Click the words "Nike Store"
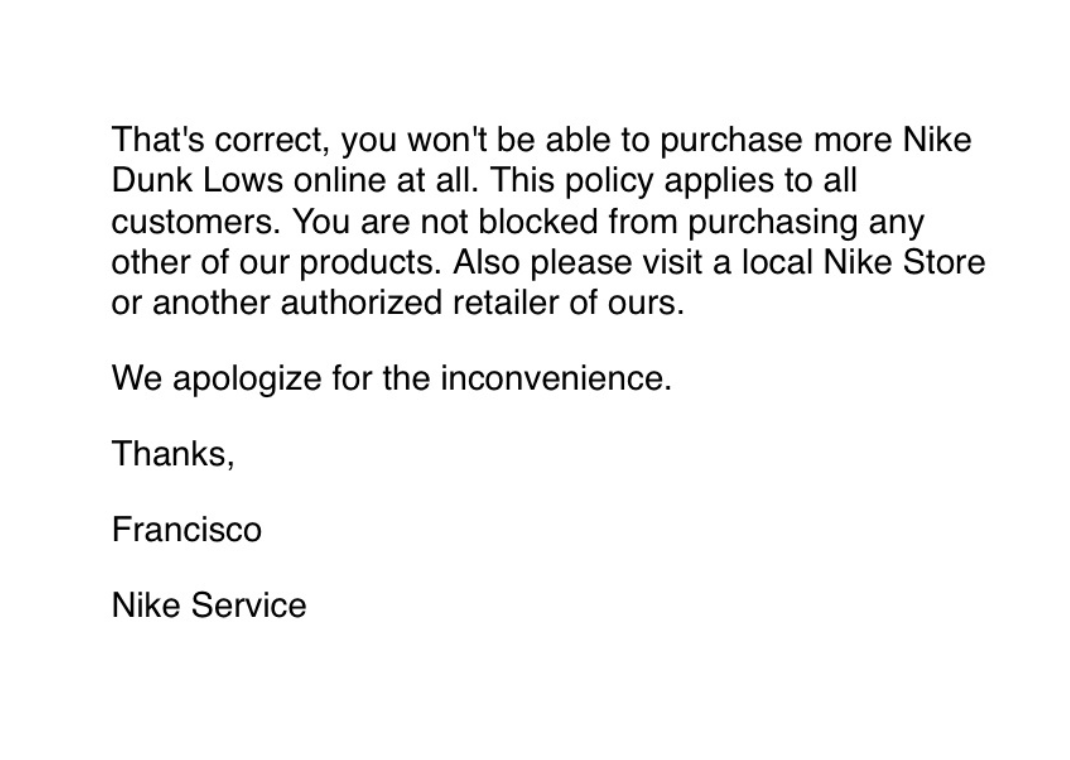 [904, 262]
